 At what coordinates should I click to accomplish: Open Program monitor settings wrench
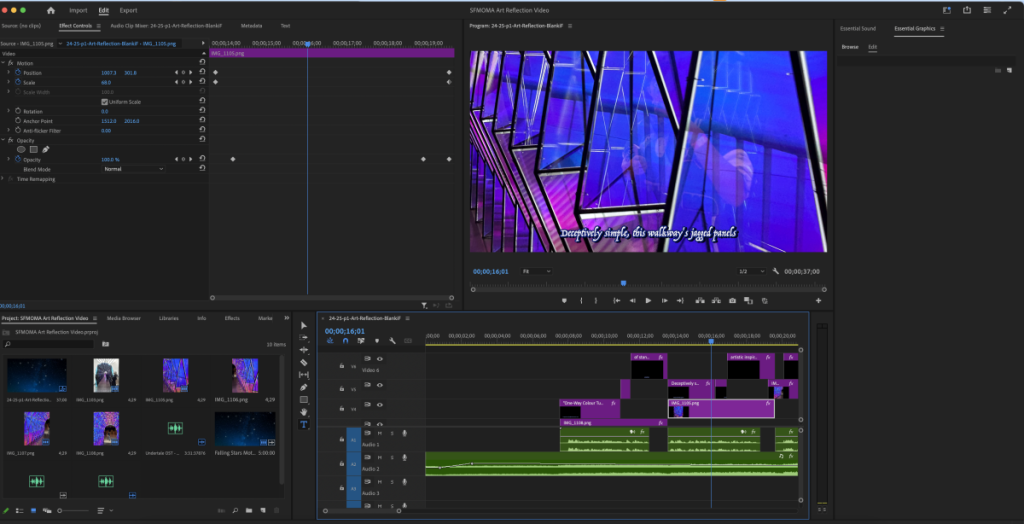(776, 271)
